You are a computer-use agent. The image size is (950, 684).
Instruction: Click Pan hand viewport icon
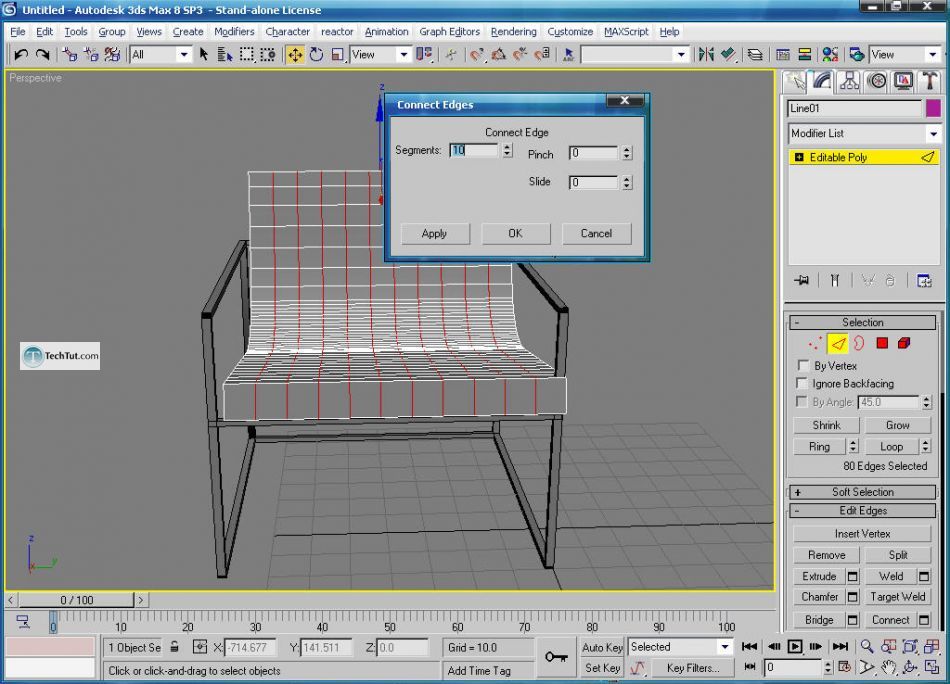coord(888,668)
